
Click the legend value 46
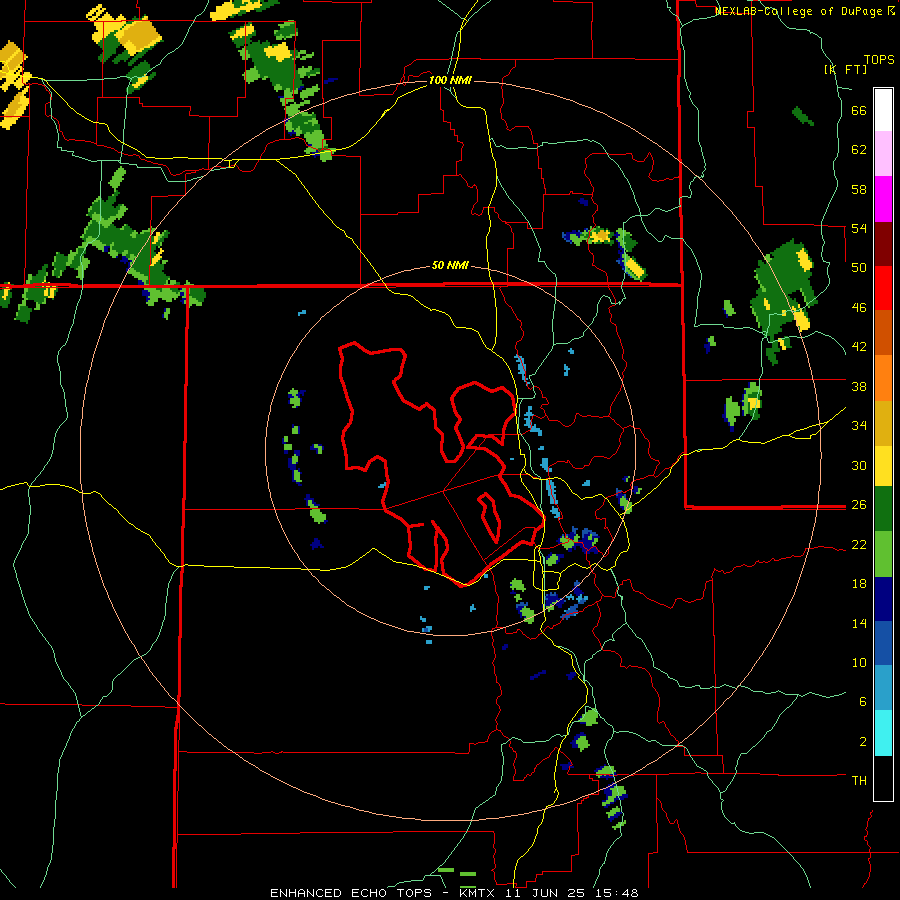859,308
